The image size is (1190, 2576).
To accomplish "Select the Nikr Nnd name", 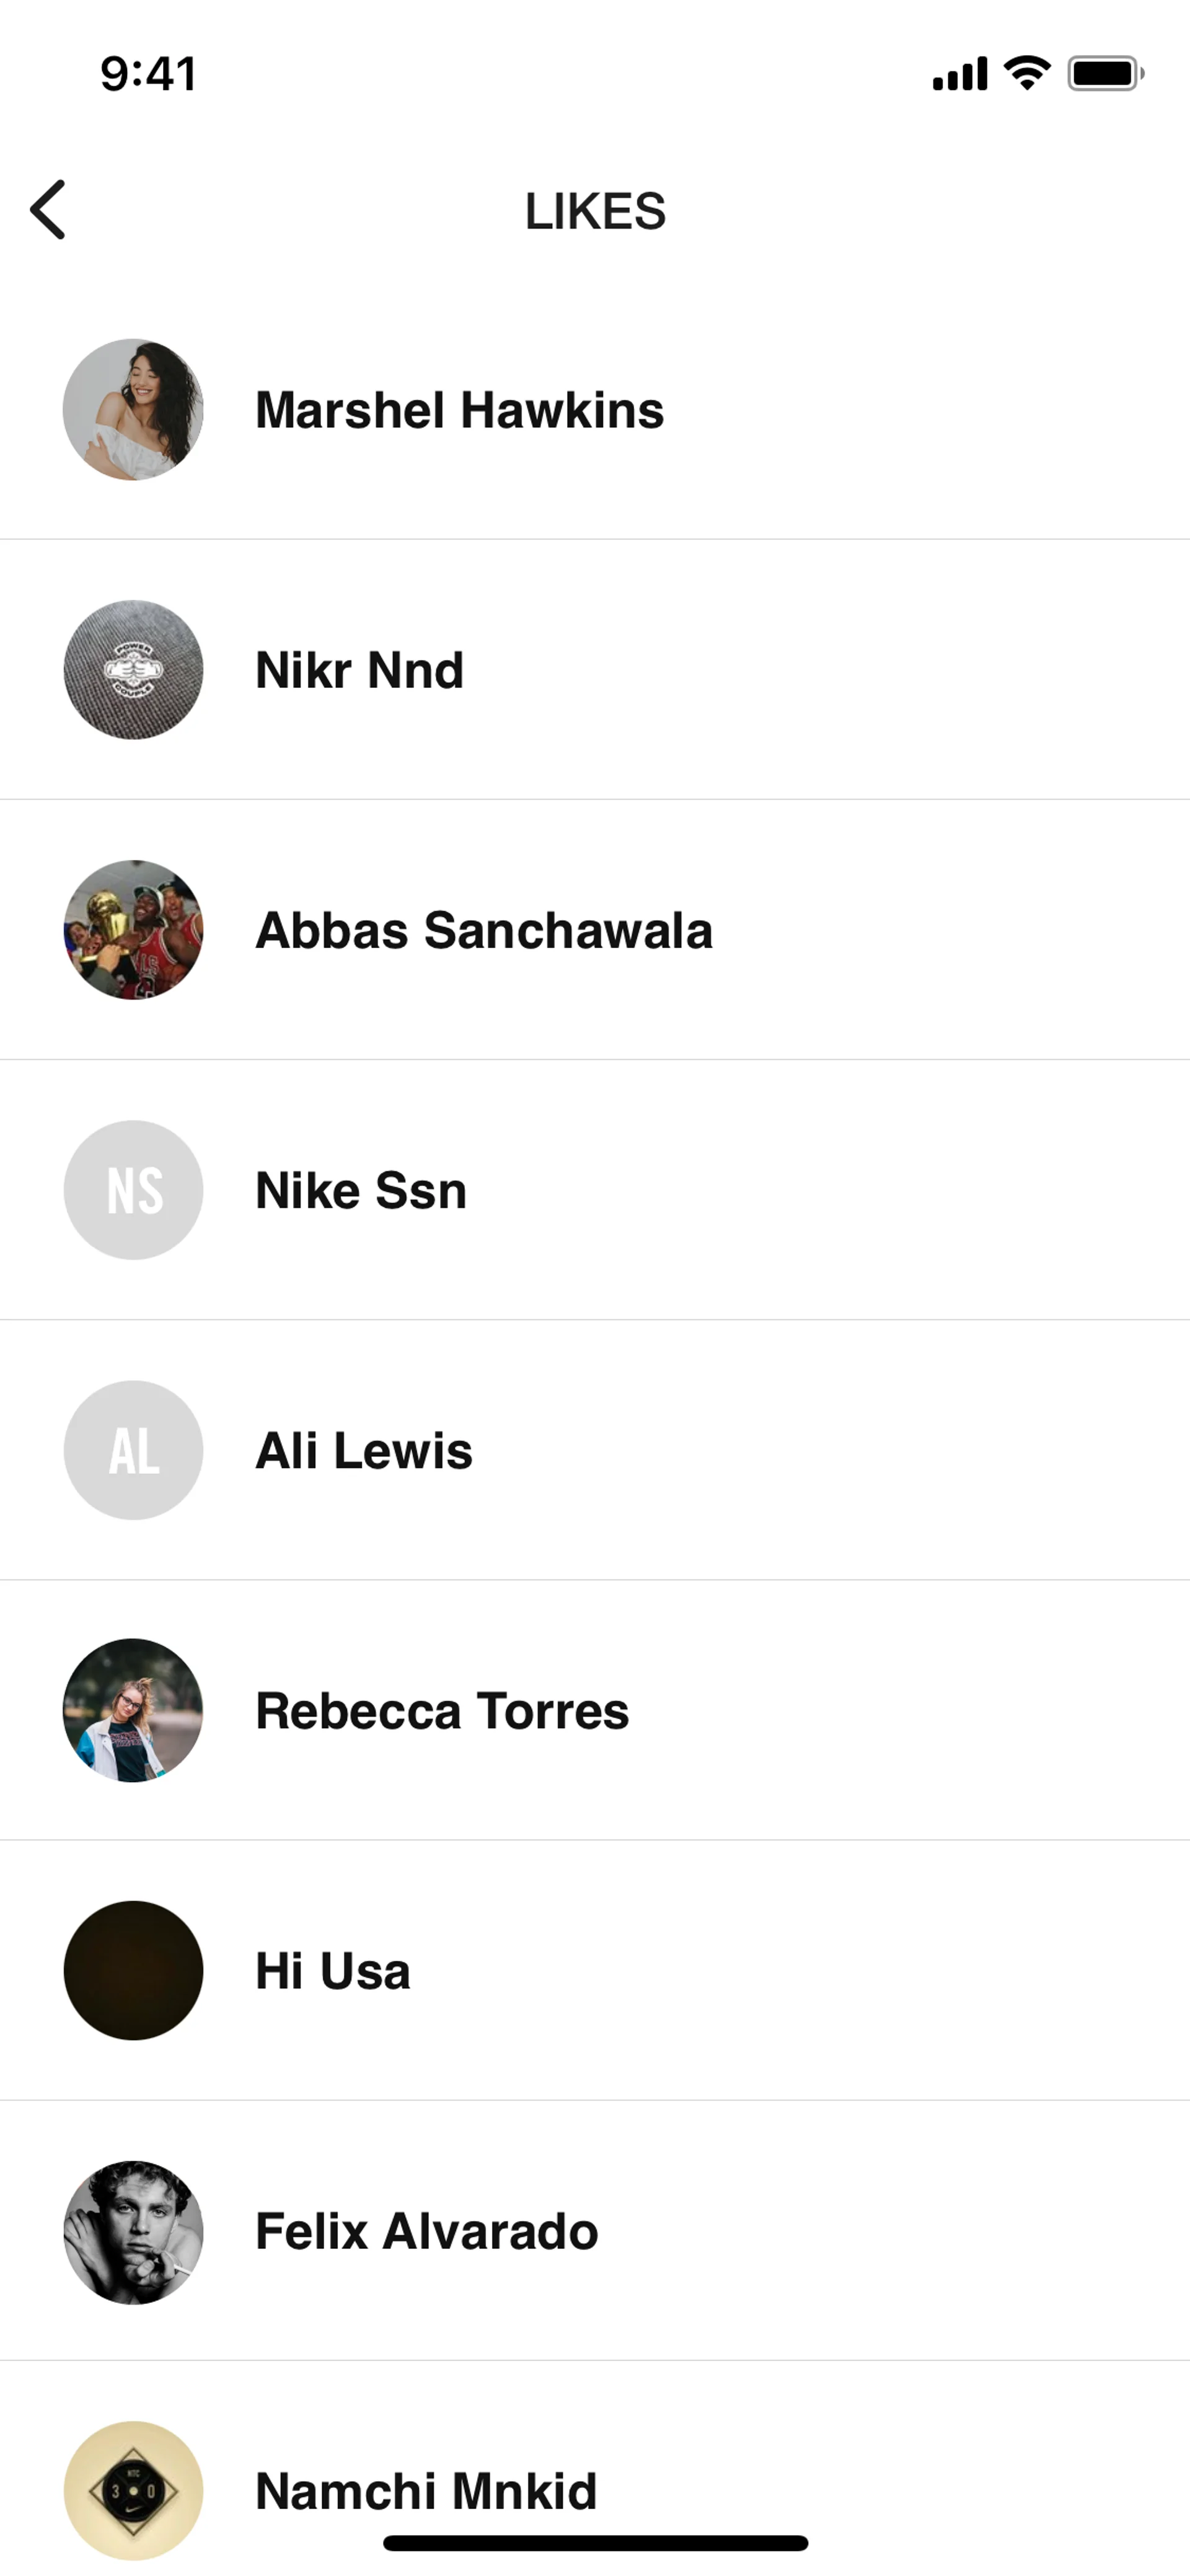I will tap(359, 670).
